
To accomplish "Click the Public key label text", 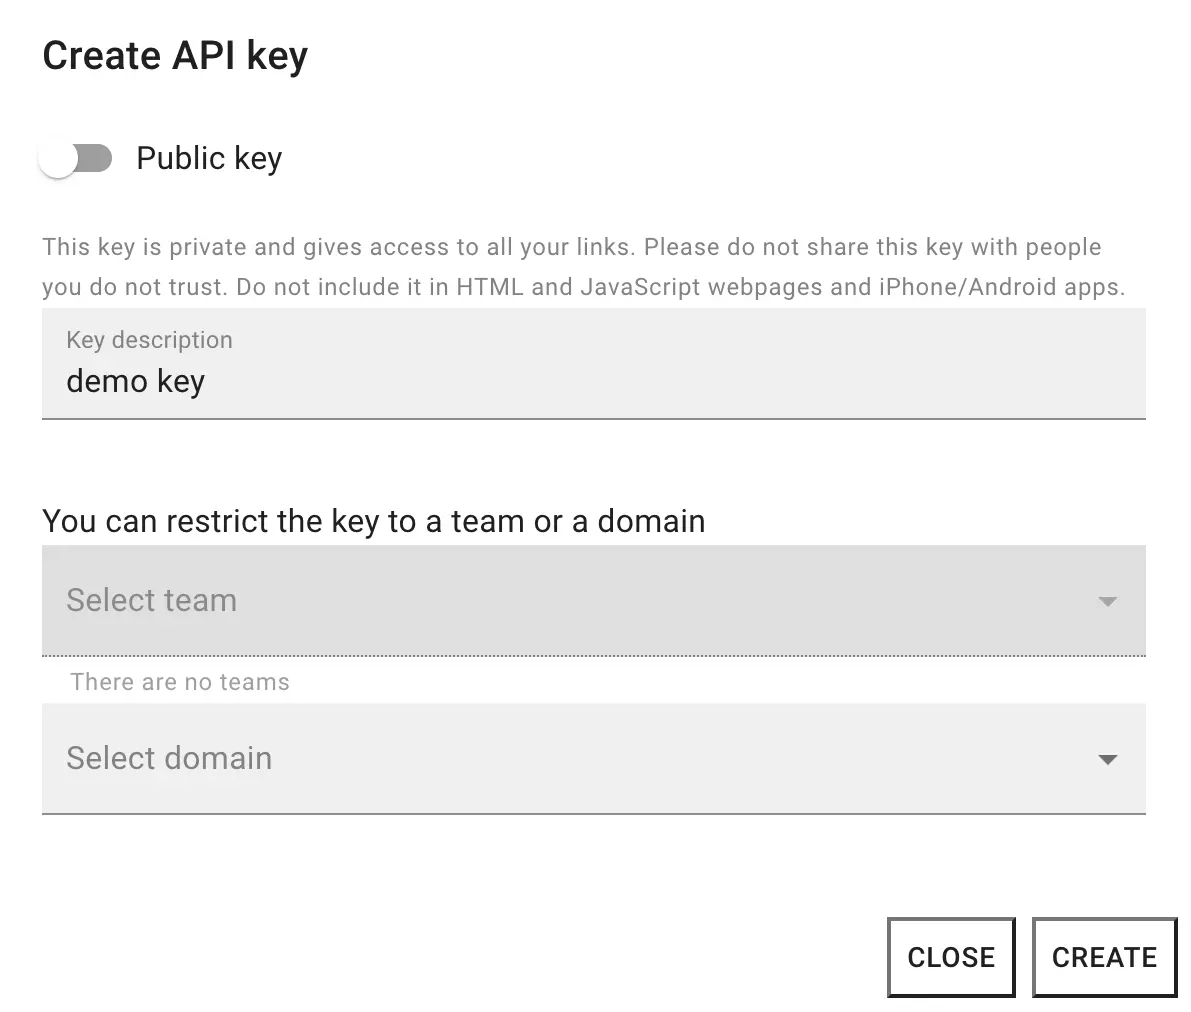I will pos(208,158).
